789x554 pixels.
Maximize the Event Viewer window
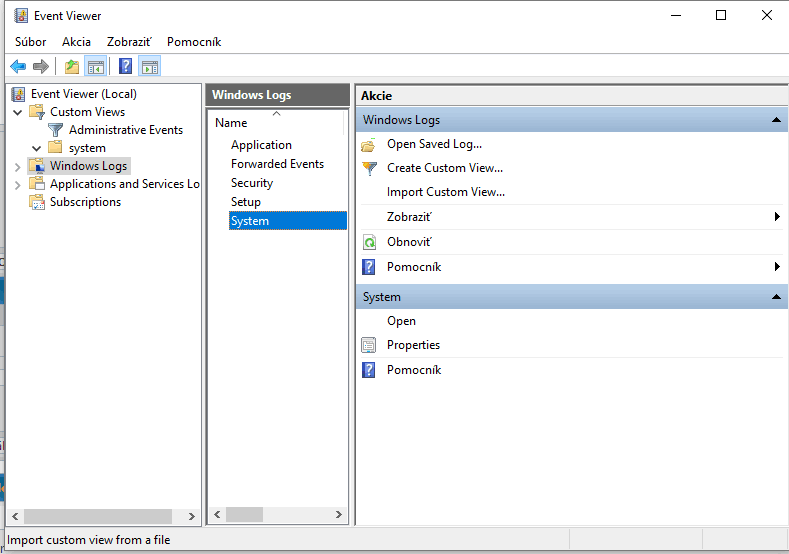click(x=721, y=16)
